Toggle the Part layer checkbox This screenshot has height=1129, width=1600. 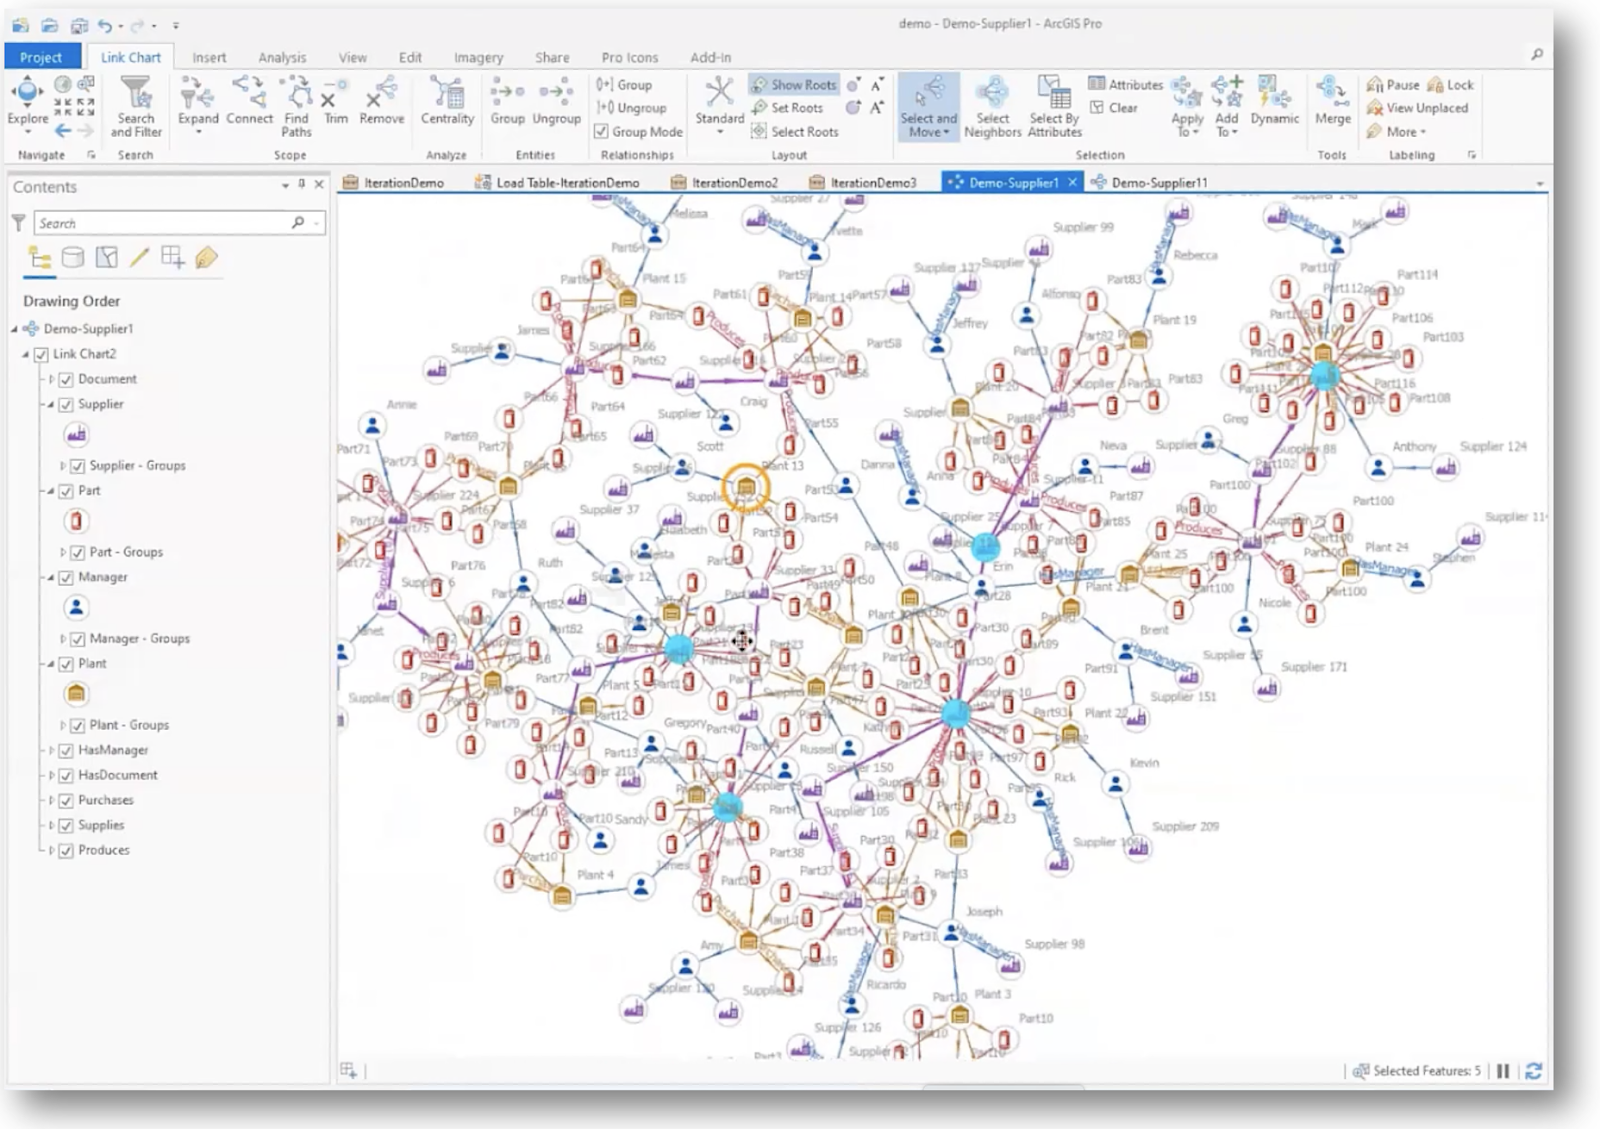pyautogui.click(x=66, y=491)
